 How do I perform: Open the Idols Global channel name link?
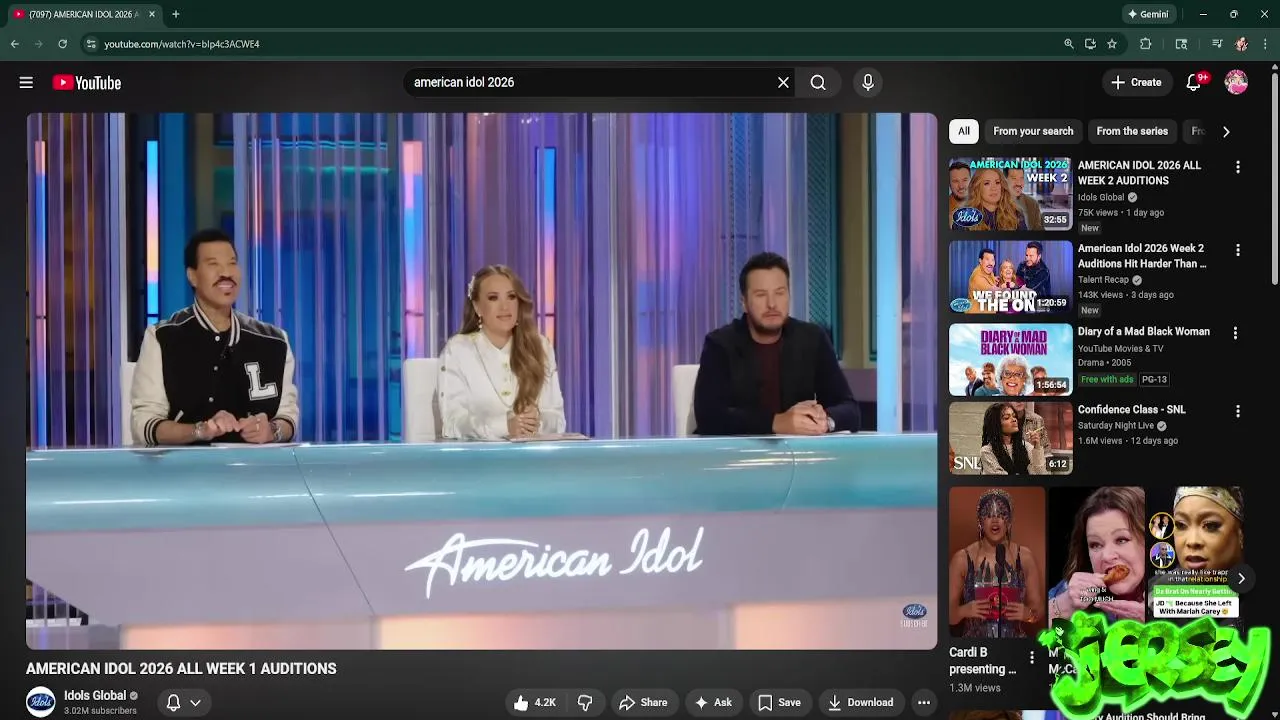tap(95, 696)
